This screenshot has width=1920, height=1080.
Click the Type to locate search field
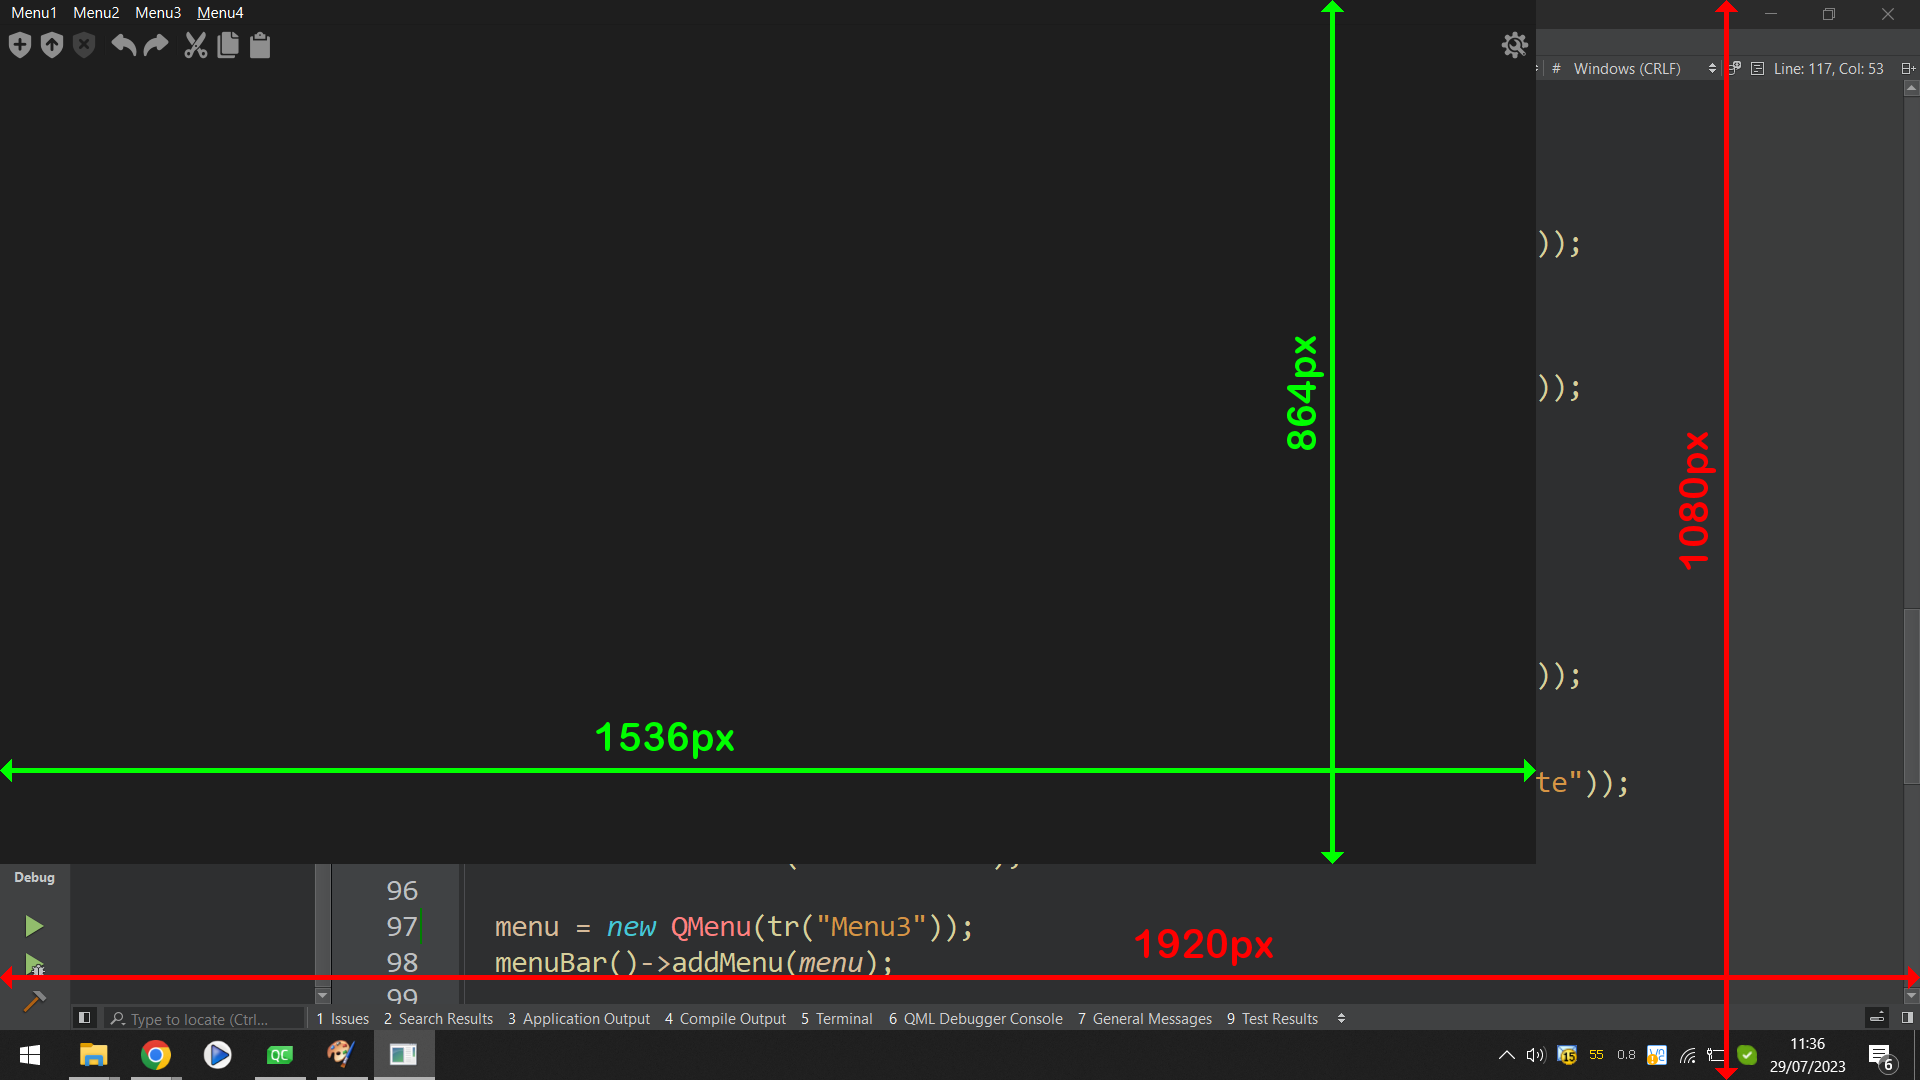[200, 1019]
